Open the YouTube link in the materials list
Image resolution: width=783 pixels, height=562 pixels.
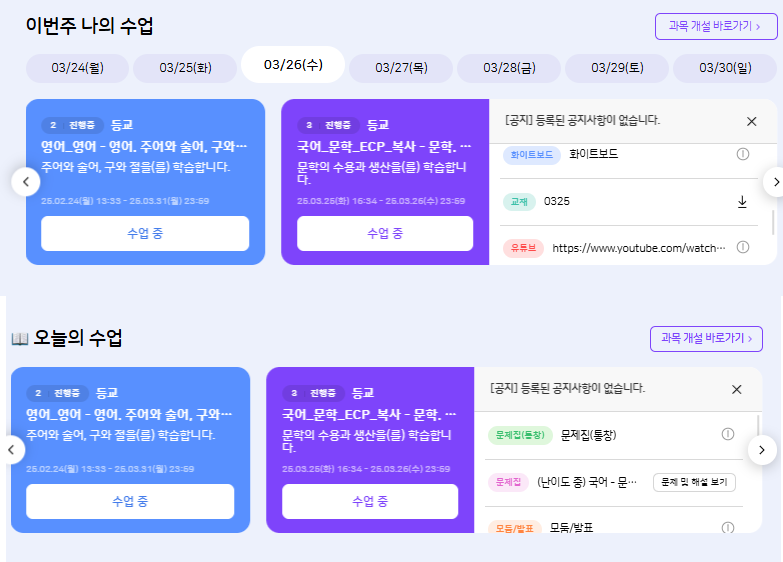tap(638, 248)
